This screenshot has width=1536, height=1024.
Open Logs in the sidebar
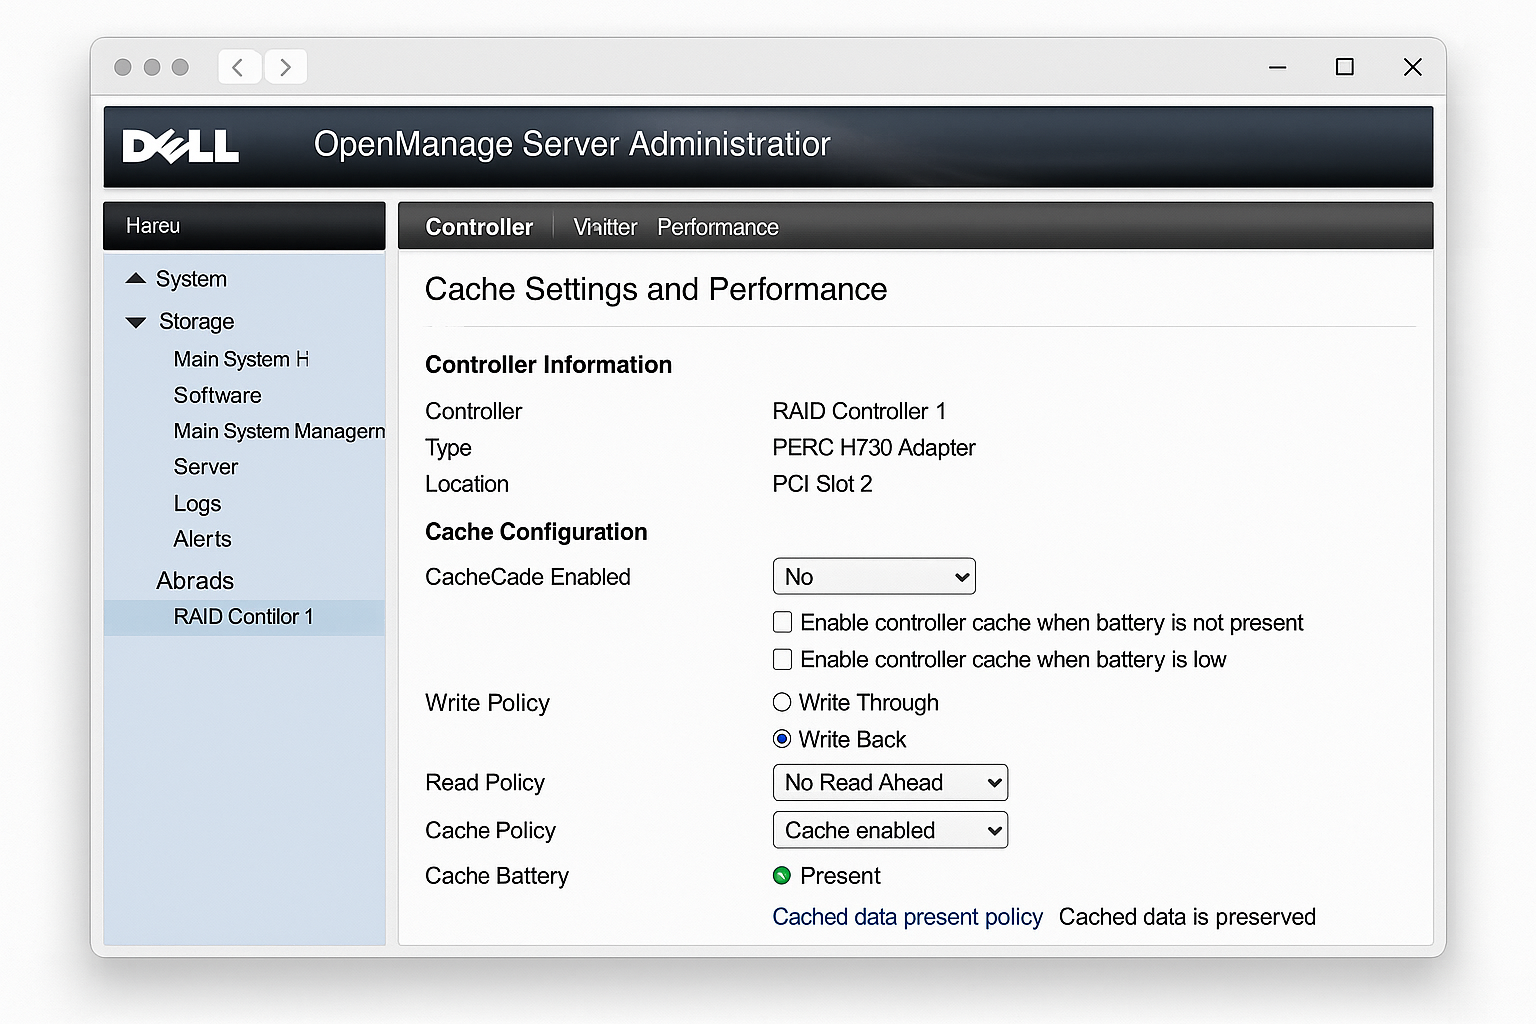point(197,503)
